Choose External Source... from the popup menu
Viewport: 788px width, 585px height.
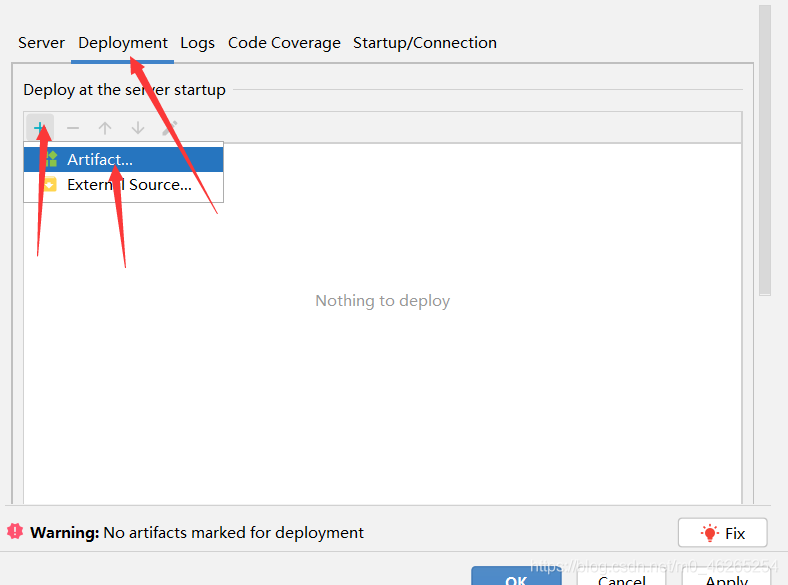(x=129, y=185)
